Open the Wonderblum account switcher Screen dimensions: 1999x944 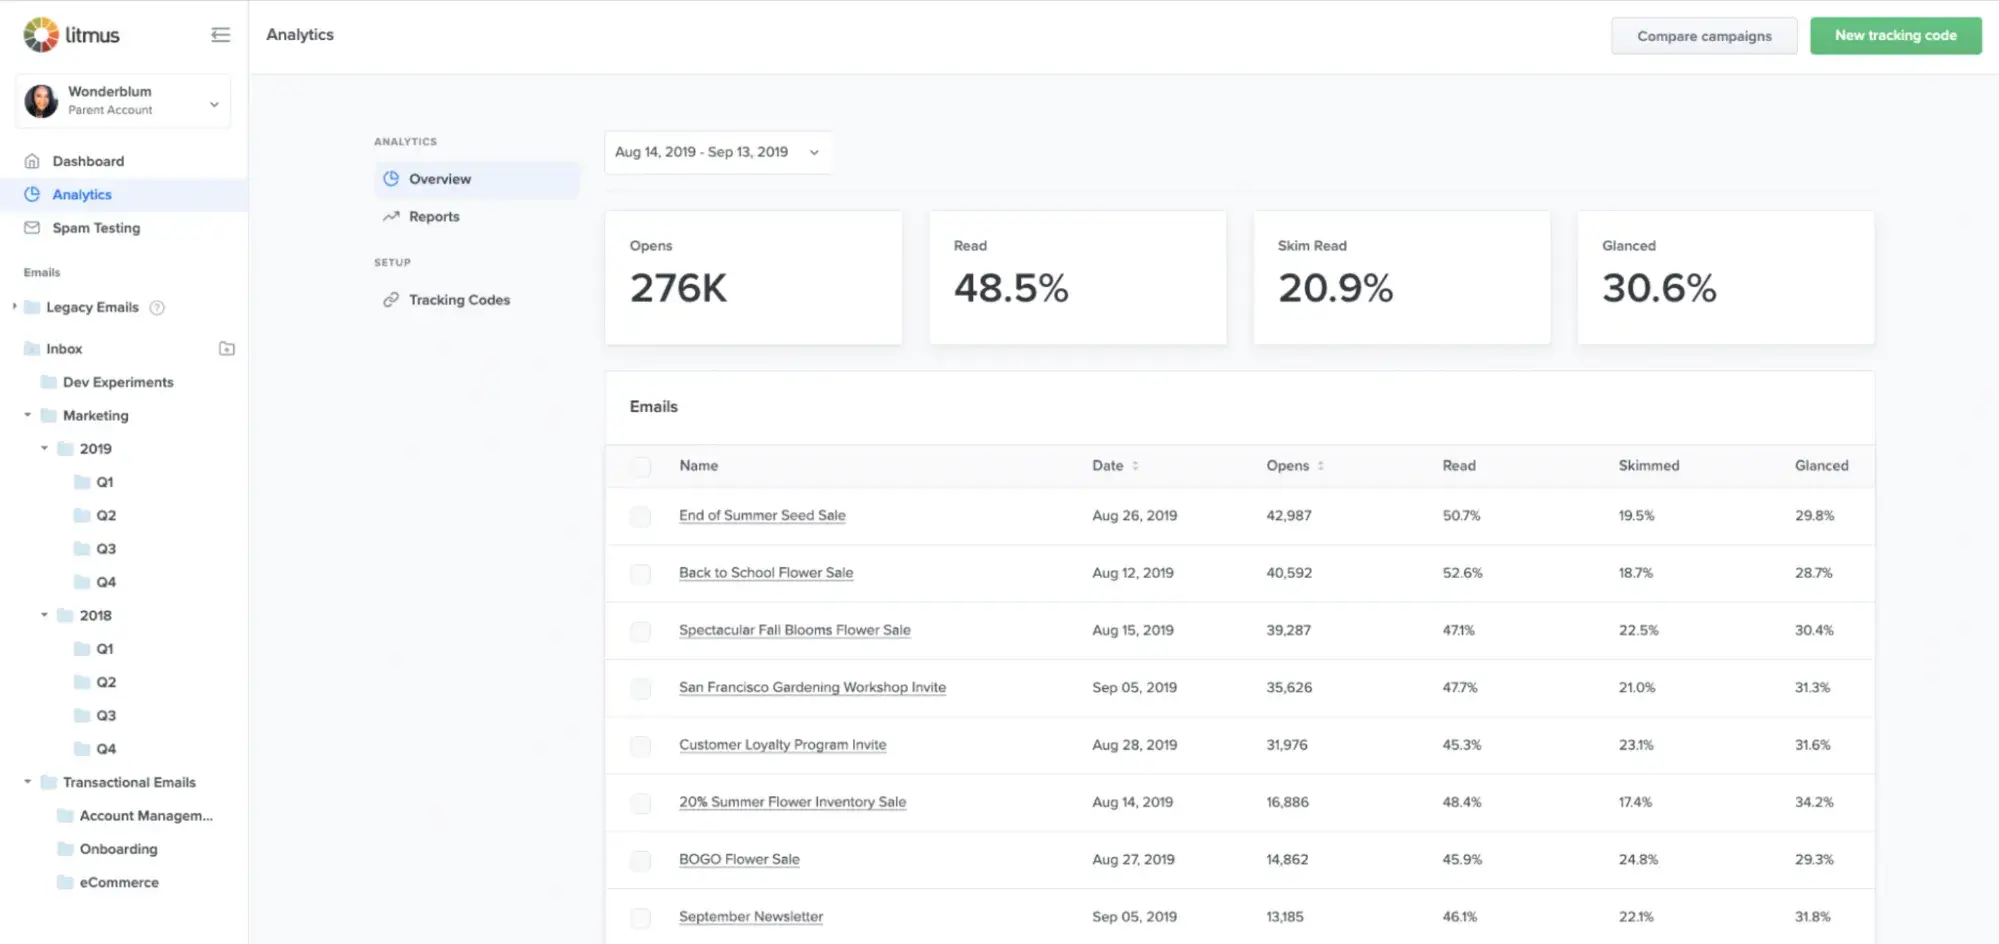122,101
